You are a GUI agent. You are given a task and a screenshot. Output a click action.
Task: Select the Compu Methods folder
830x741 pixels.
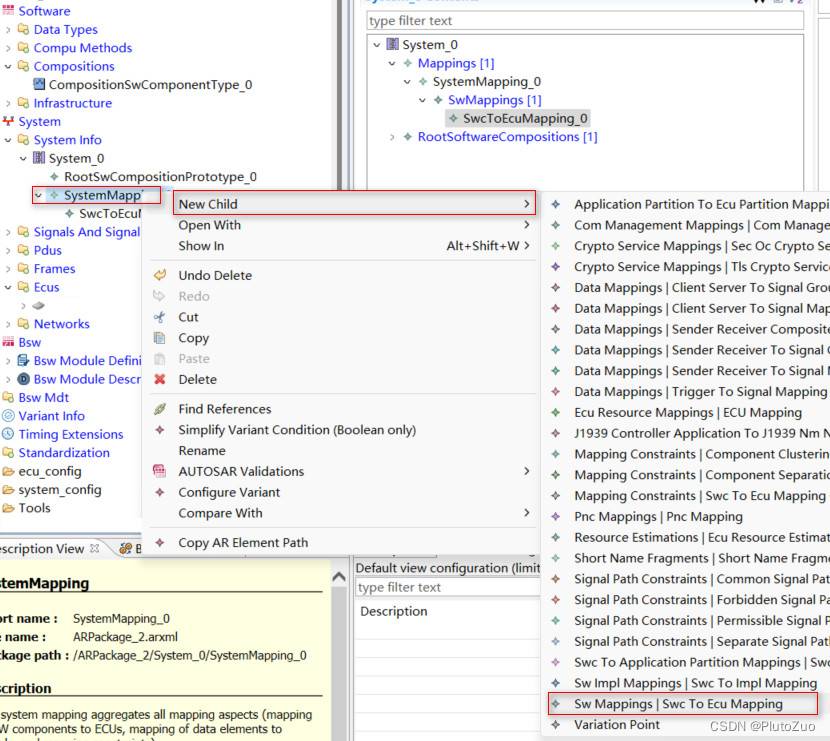pos(83,48)
